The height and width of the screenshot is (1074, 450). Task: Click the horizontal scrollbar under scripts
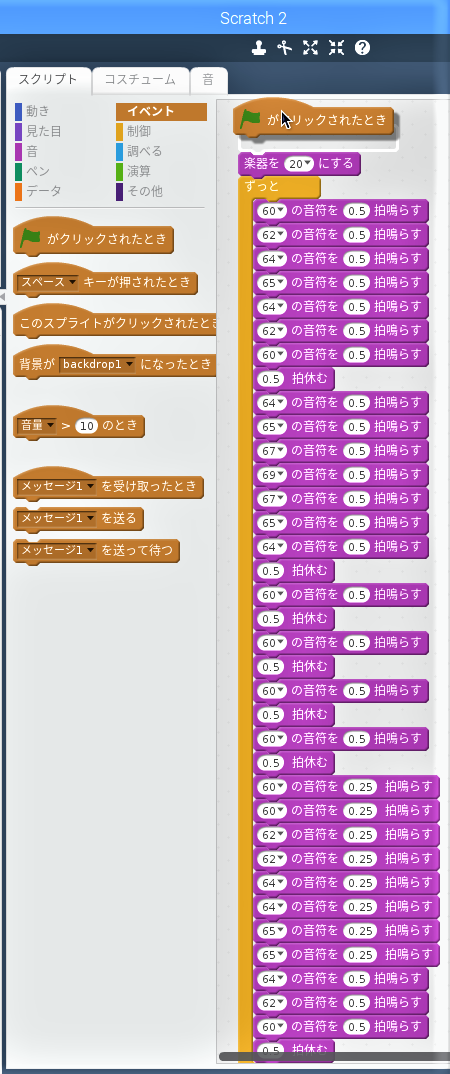(334, 1057)
